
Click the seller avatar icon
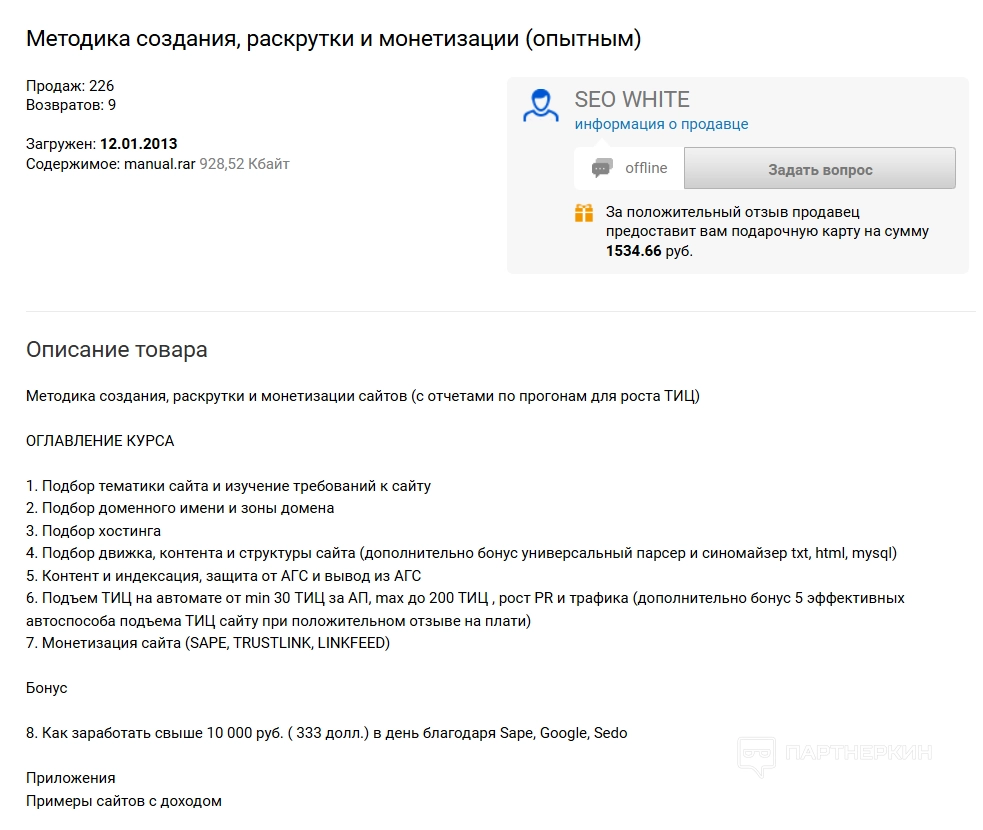coord(541,105)
